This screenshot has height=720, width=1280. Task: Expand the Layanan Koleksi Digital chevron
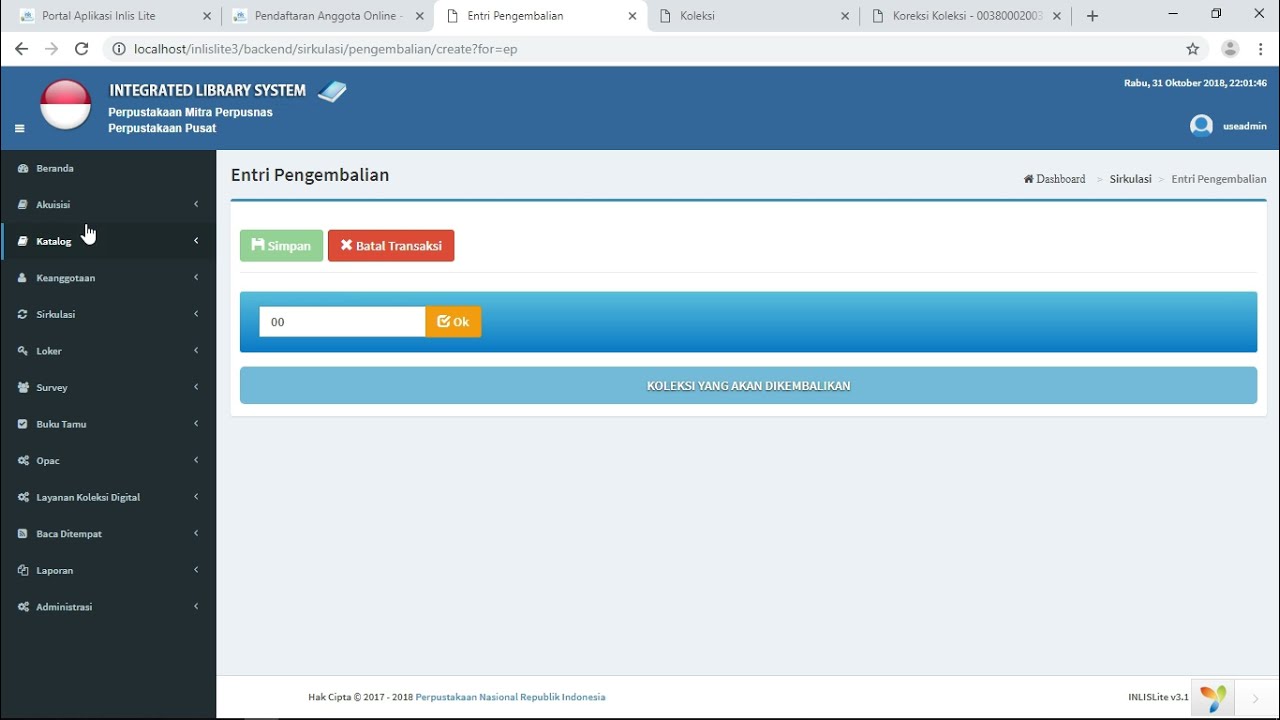pos(196,497)
